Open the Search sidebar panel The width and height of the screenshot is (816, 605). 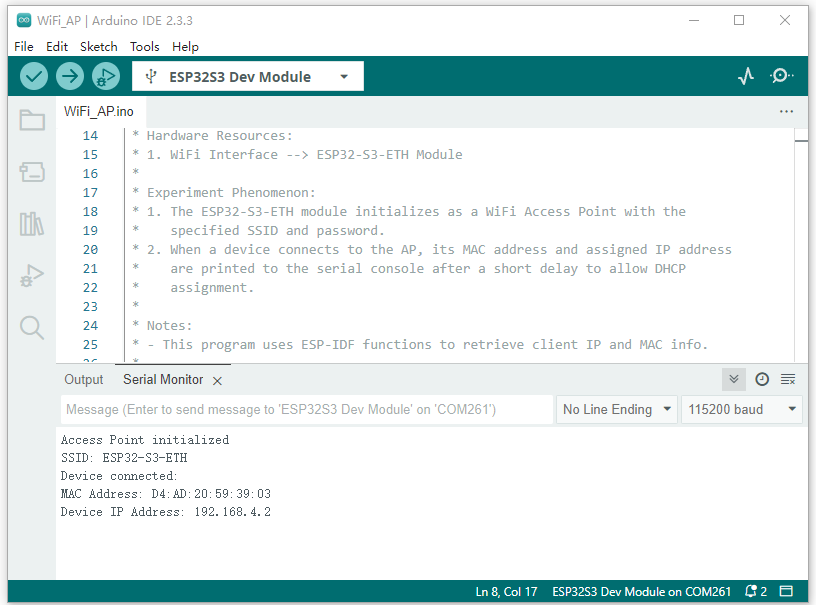[32, 328]
